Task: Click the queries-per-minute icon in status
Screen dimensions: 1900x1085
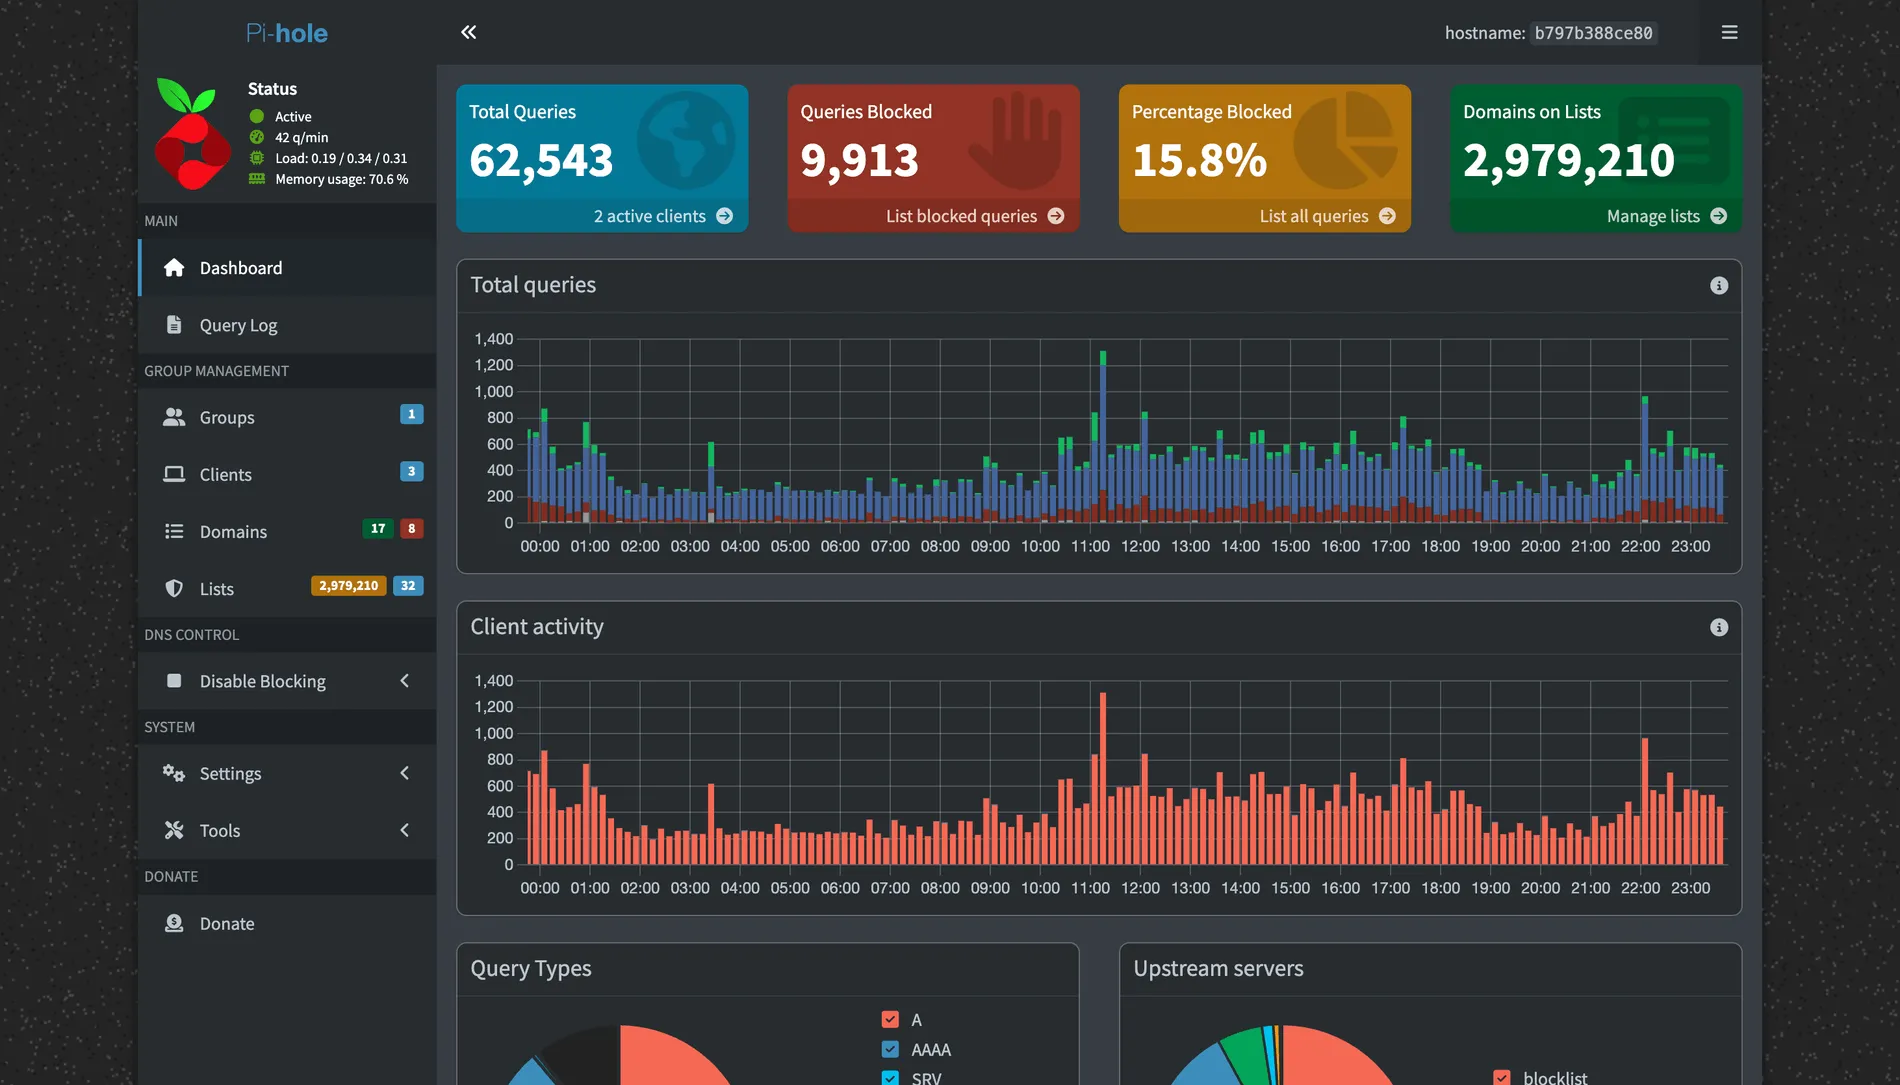Action: click(x=257, y=137)
